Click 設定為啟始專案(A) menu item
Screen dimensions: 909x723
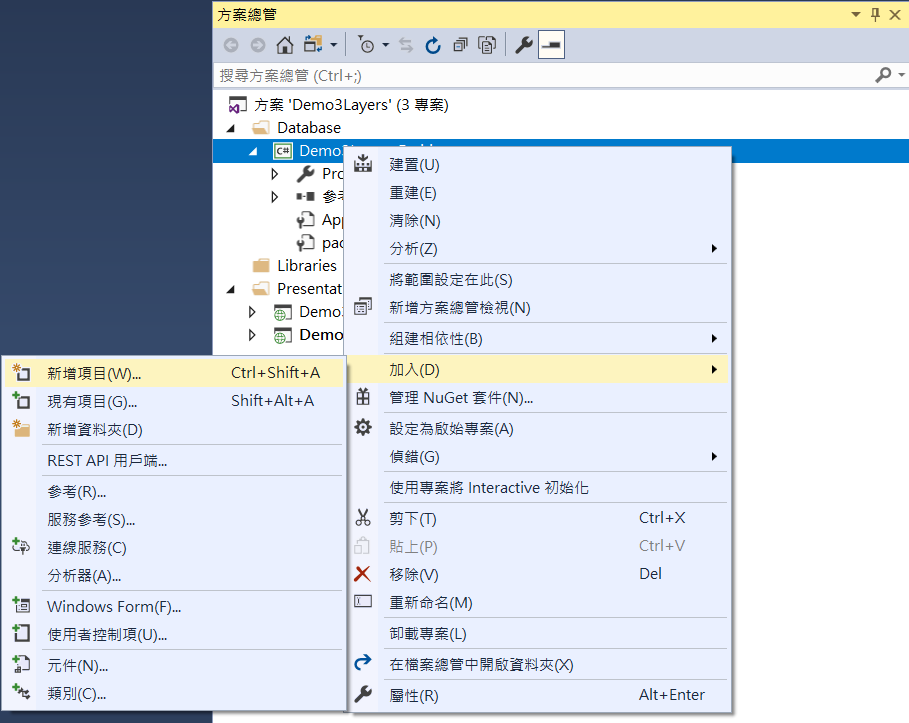pyautogui.click(x=451, y=429)
